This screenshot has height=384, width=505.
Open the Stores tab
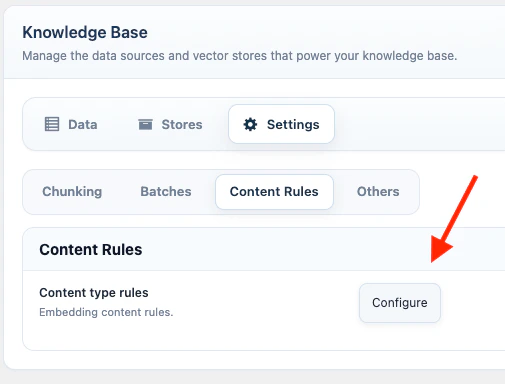click(170, 124)
